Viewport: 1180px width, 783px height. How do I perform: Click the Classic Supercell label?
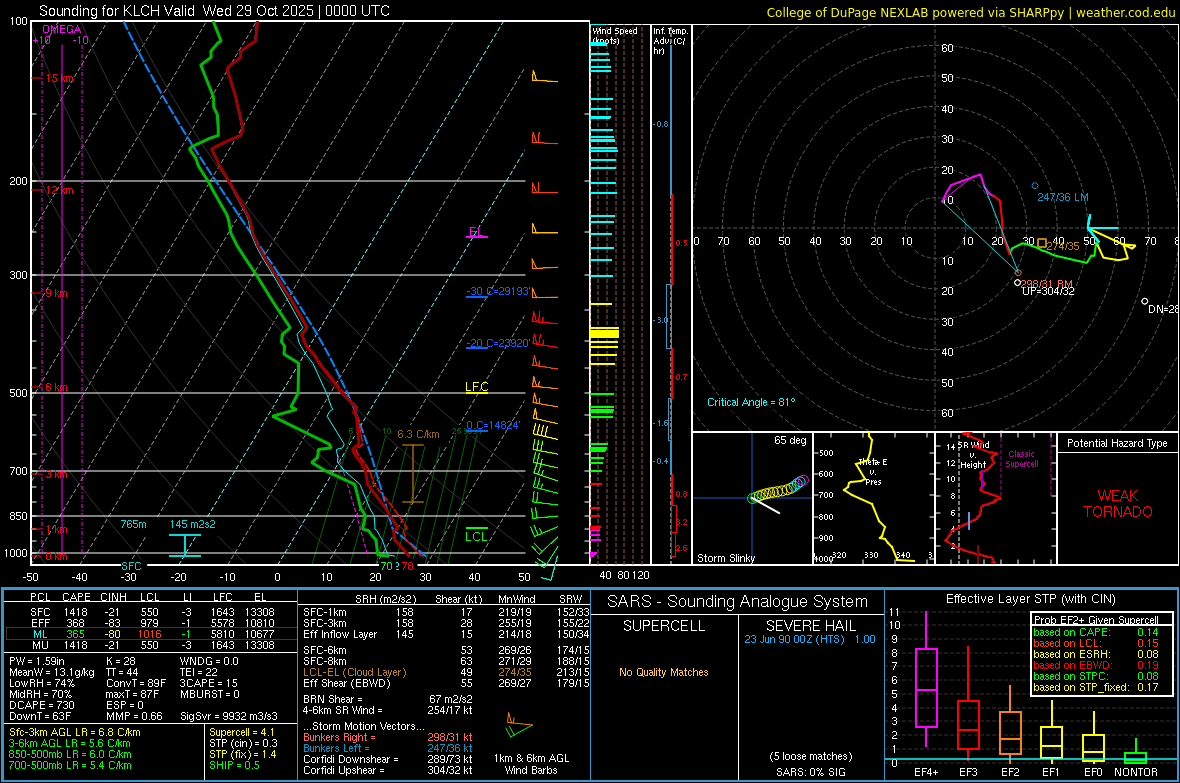1022,459
